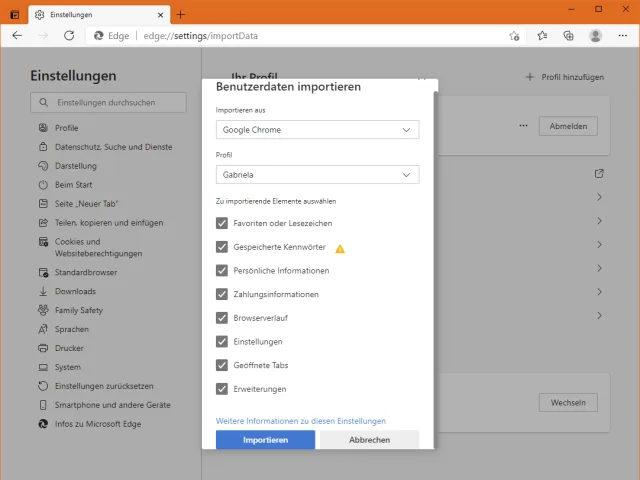Image resolution: width=640 pixels, height=480 pixels.
Task: Click the user profile avatar icon
Action: pos(596,35)
